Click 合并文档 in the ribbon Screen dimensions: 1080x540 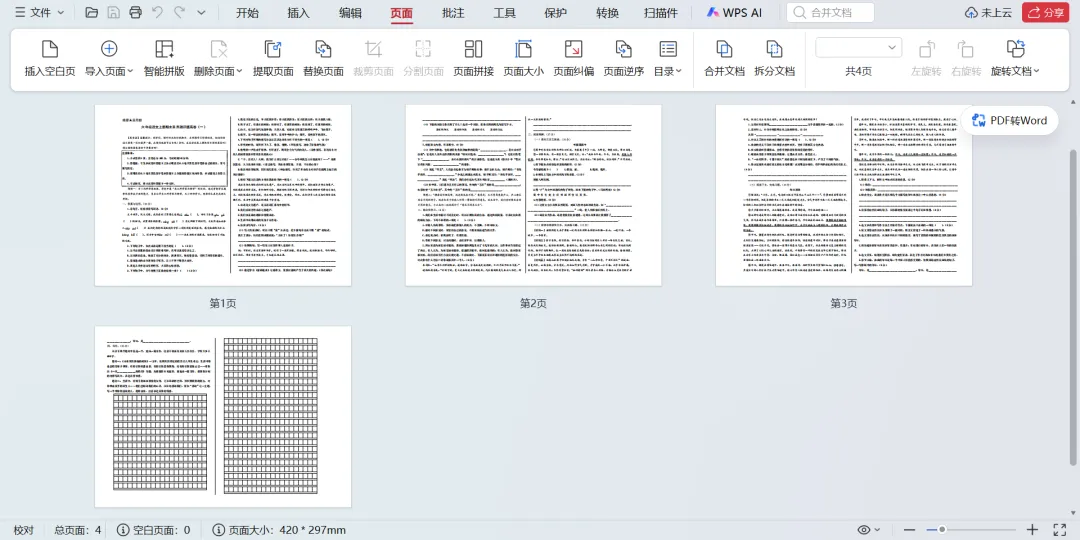(724, 59)
